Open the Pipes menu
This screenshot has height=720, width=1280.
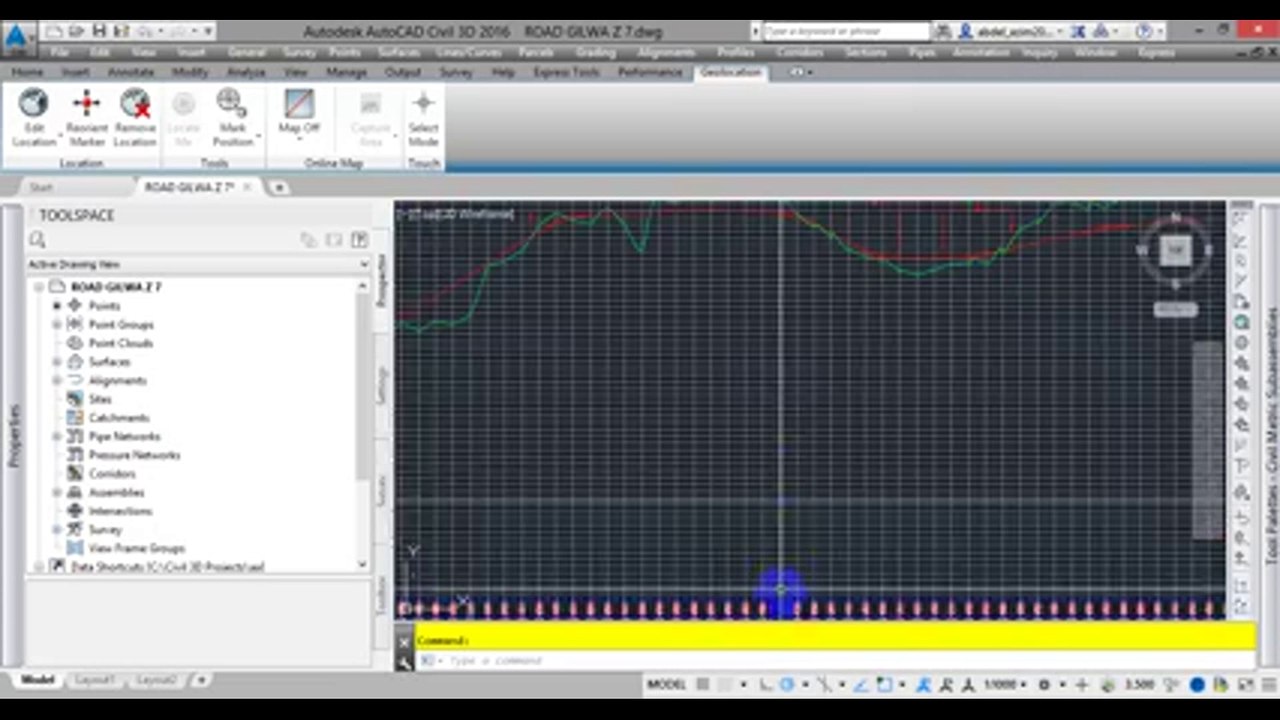tap(920, 52)
